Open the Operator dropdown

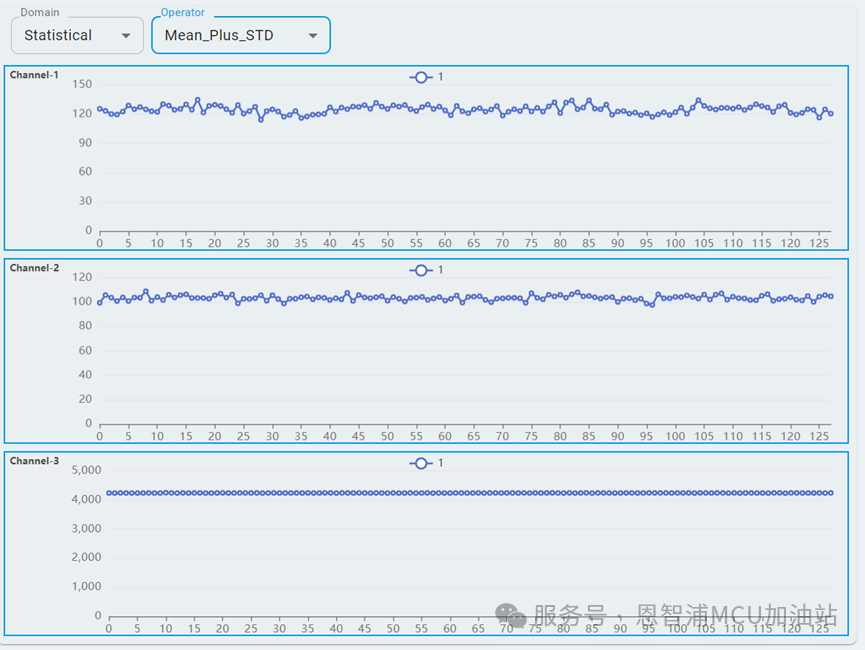click(241, 34)
